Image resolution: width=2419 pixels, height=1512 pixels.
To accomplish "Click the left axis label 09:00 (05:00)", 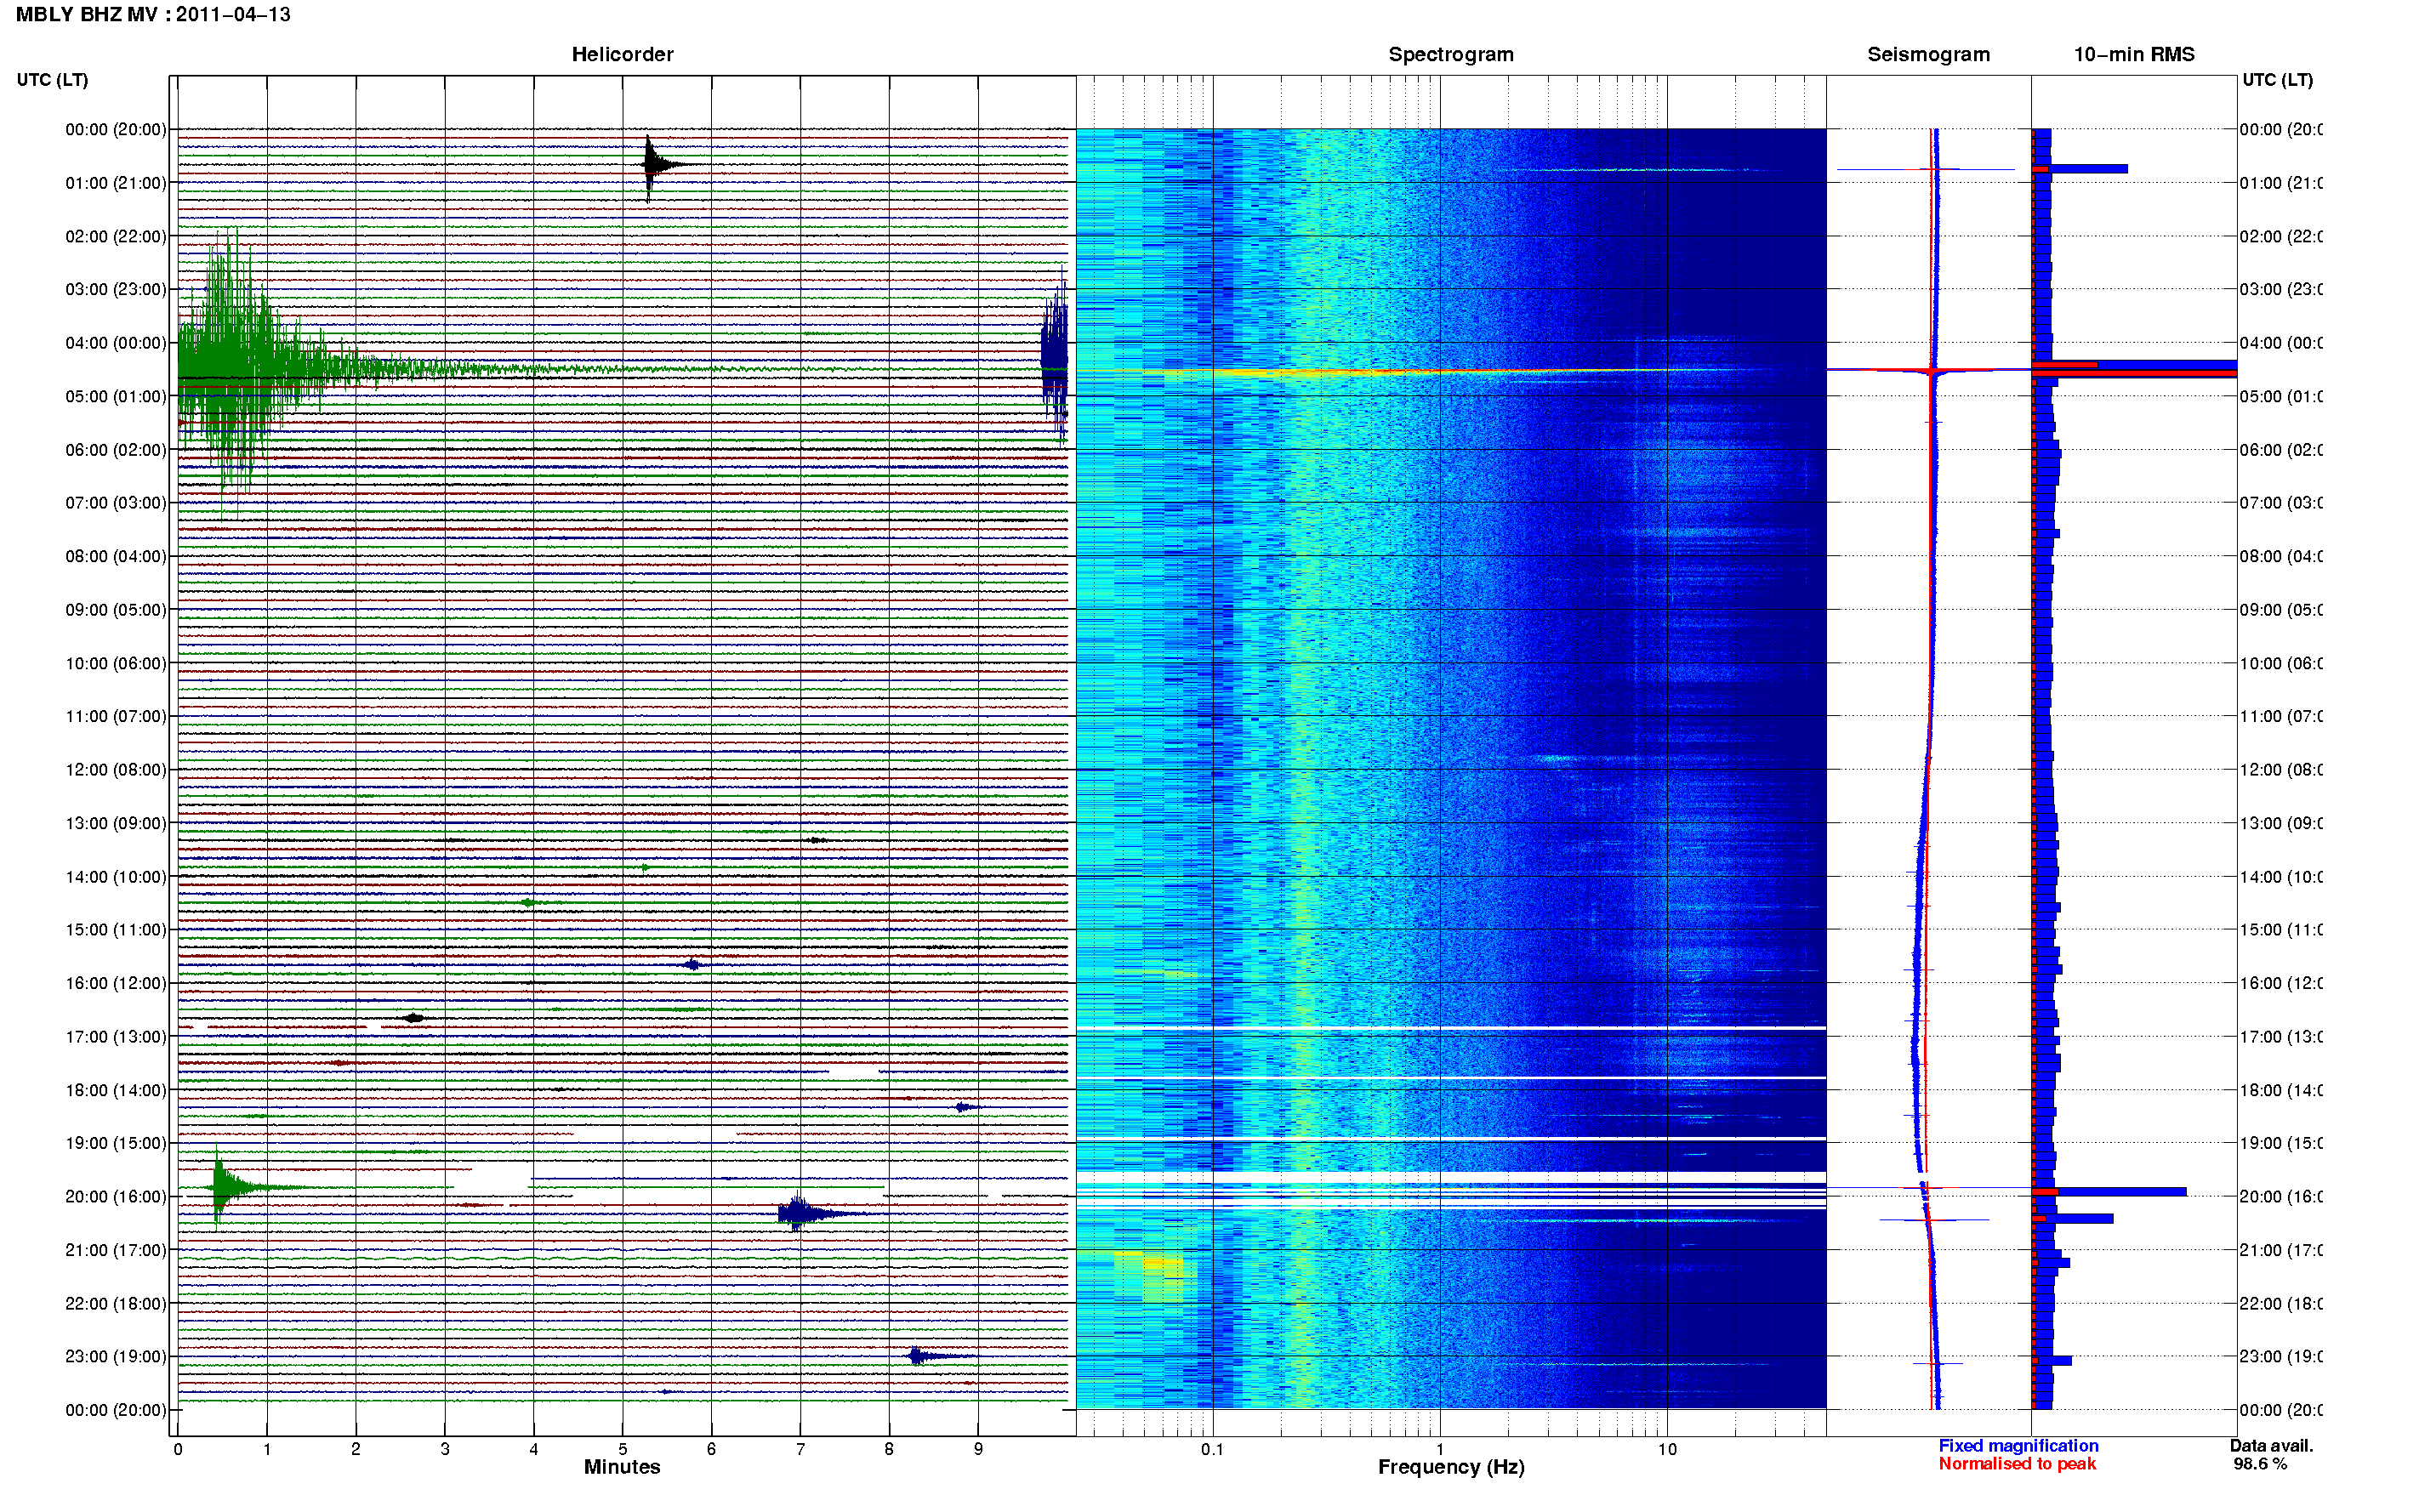I will [x=115, y=610].
